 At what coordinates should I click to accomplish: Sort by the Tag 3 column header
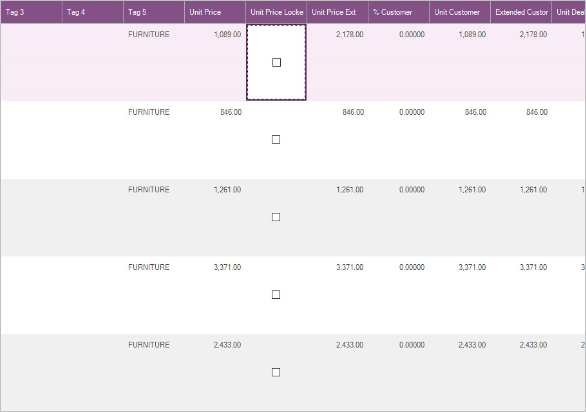point(31,12)
